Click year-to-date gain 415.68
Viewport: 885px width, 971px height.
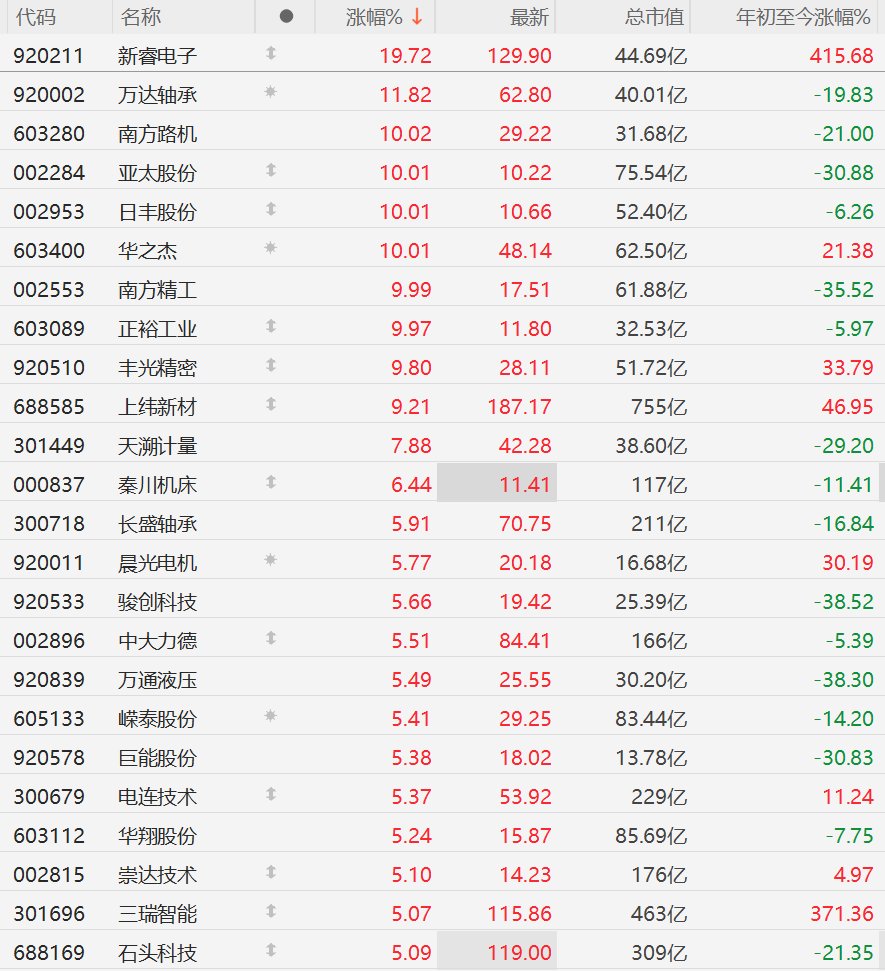tap(841, 56)
